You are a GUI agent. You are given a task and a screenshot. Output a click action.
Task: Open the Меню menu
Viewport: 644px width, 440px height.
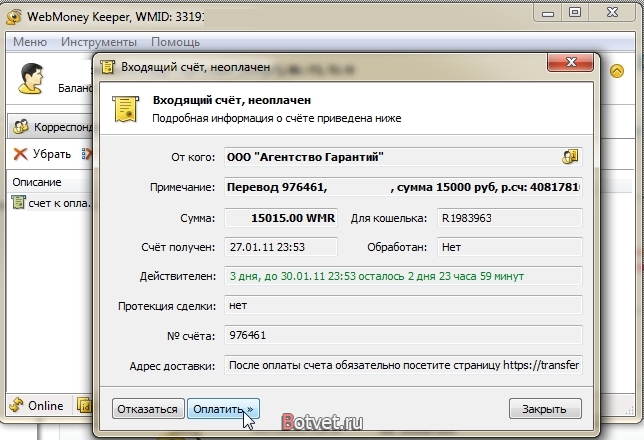click(30, 42)
